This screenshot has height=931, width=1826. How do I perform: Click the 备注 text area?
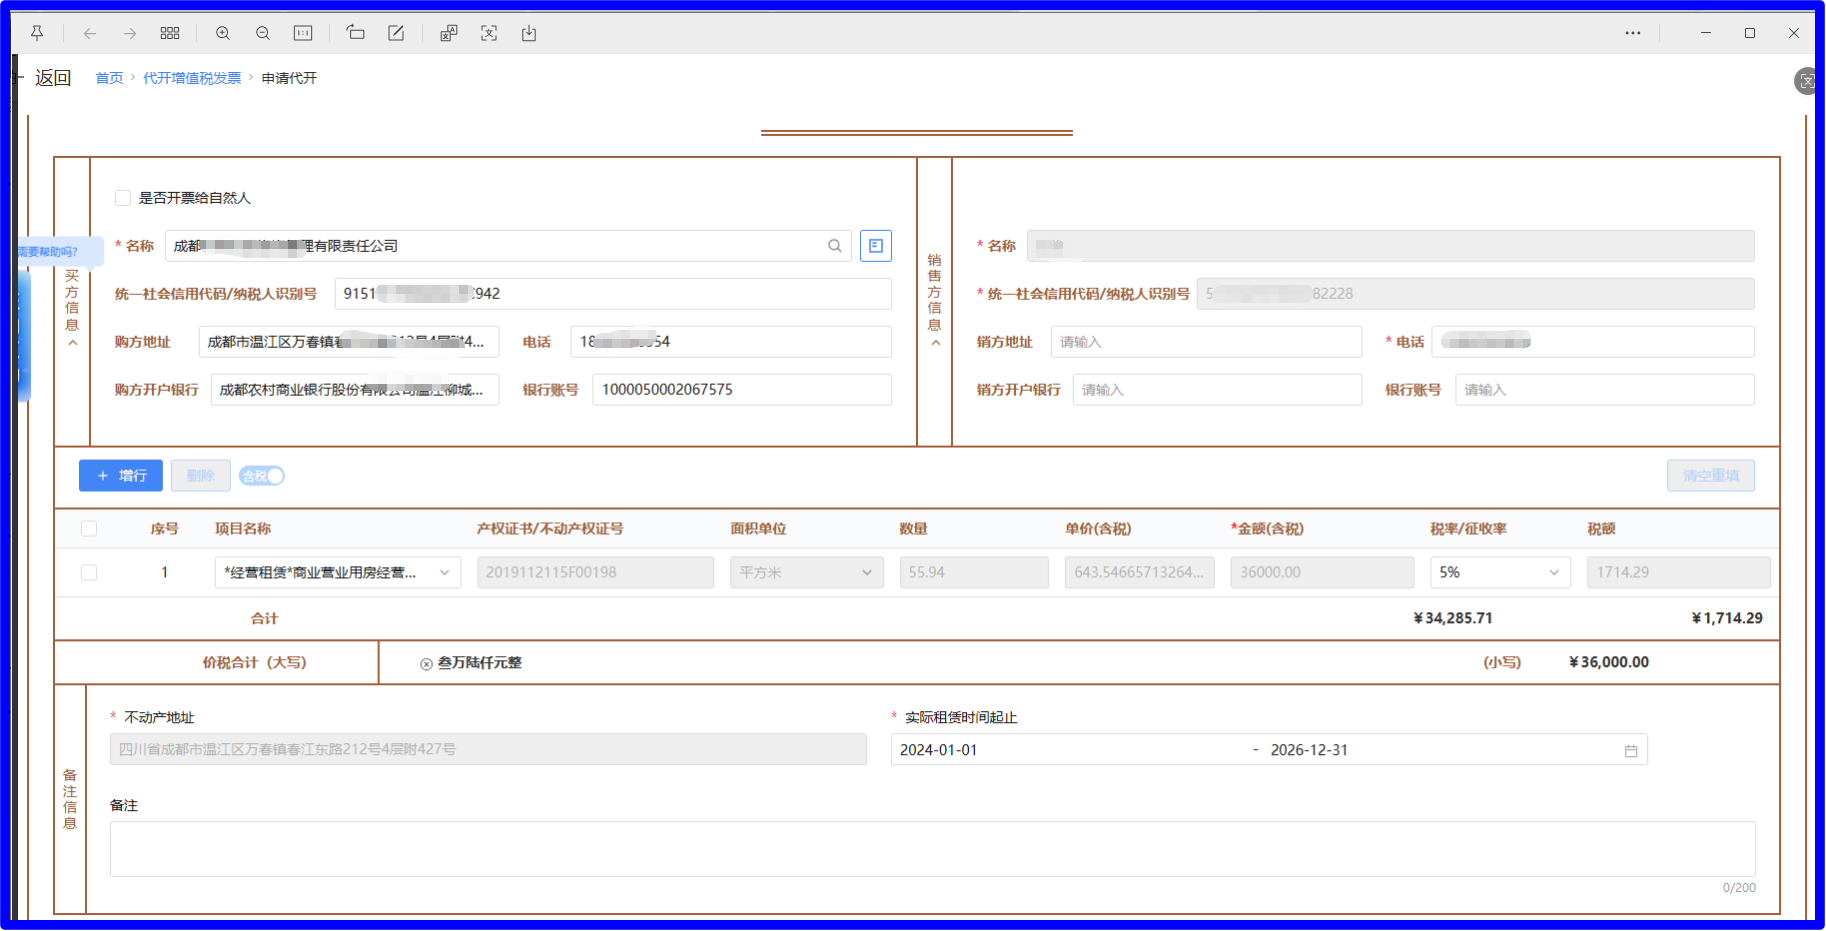932,849
